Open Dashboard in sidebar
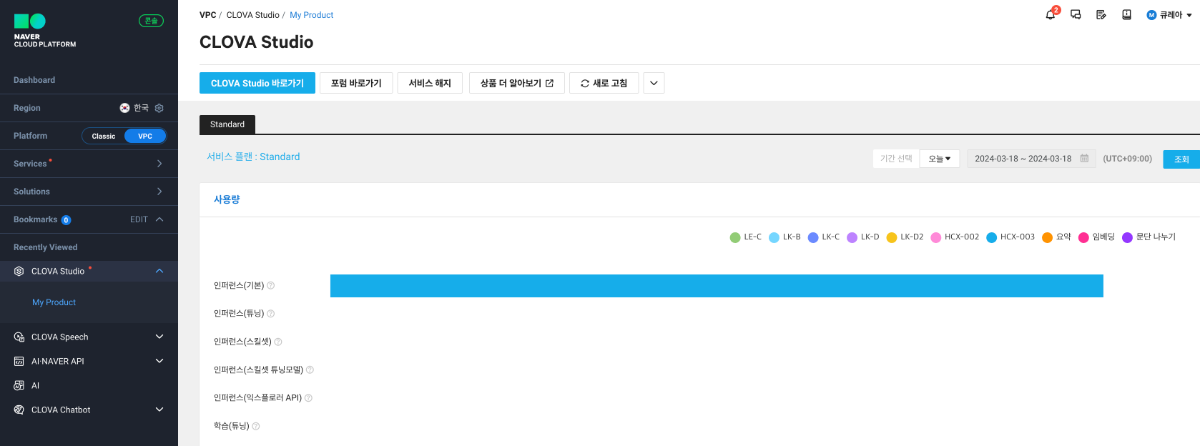 click(34, 80)
